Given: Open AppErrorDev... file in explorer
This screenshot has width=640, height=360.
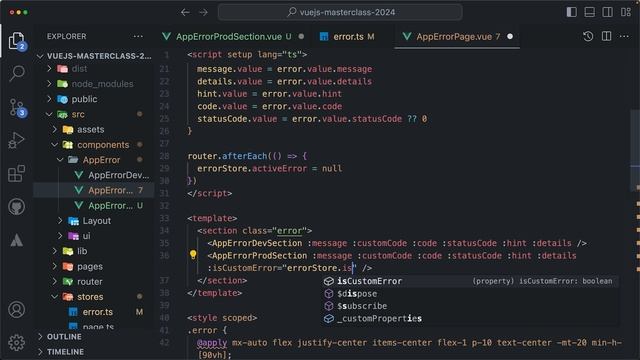Looking at the screenshot, I should point(94,175).
